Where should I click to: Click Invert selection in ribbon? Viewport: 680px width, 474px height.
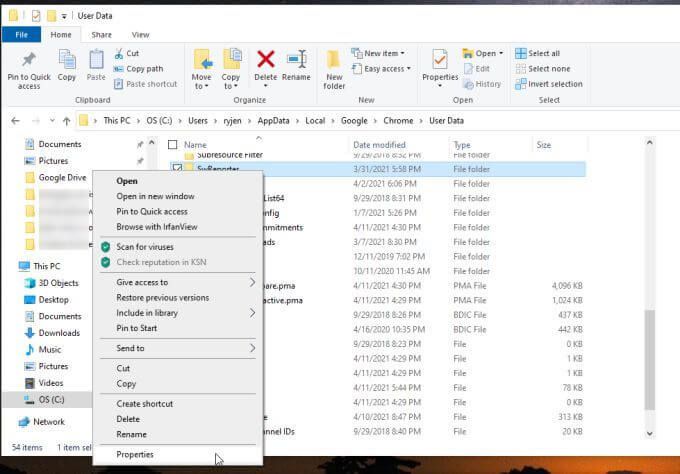pyautogui.click(x=549, y=84)
